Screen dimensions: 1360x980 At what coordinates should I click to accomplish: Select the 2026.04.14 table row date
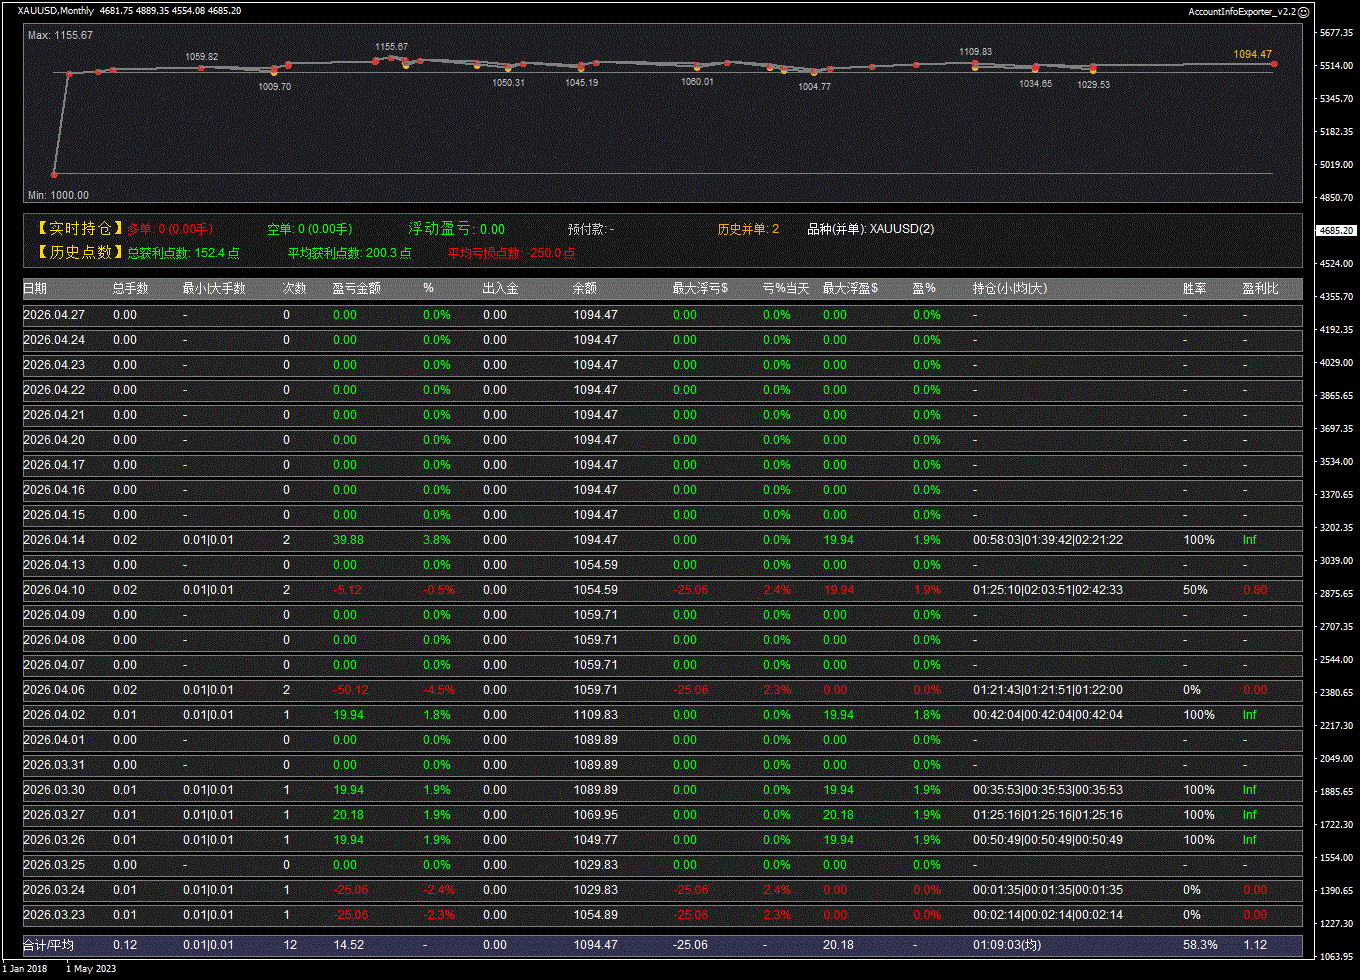[x=54, y=540]
